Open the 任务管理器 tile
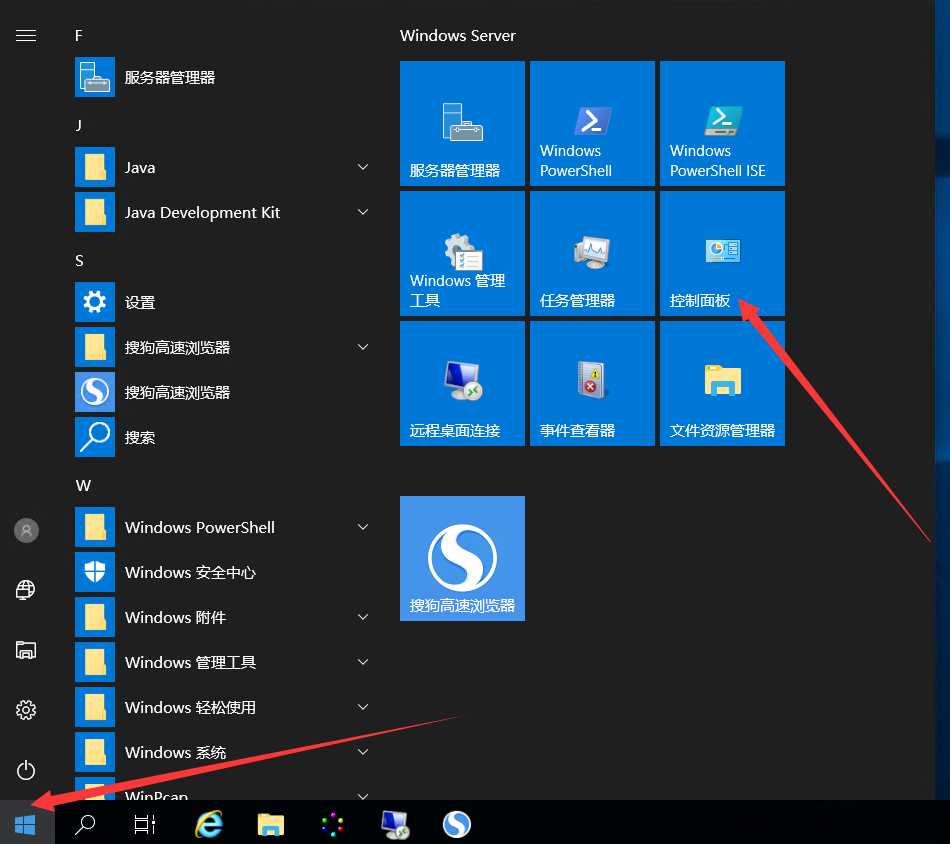 592,253
